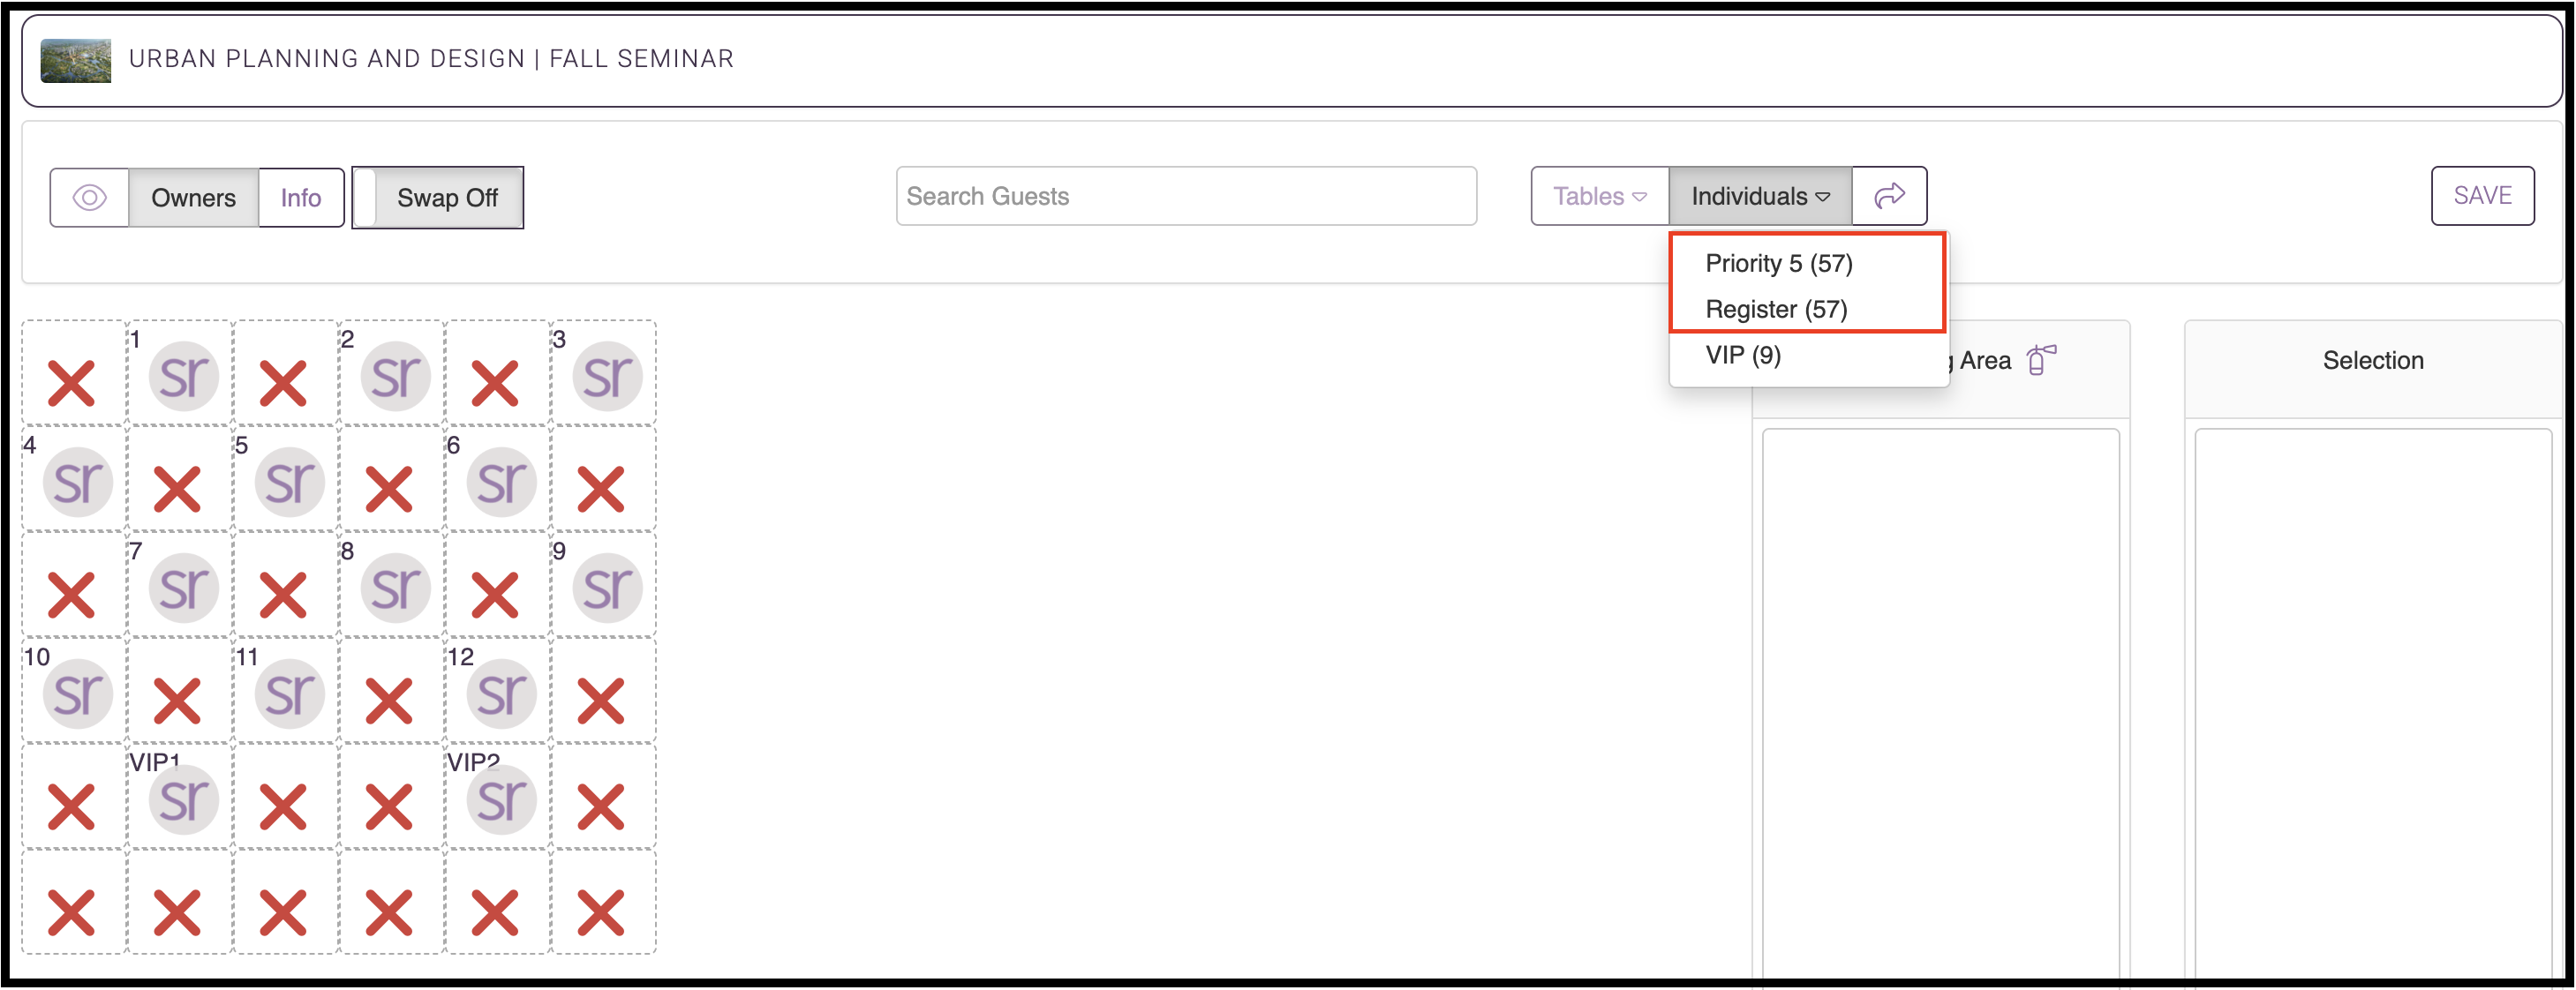This screenshot has height=990, width=2576.
Task: Click the red X between tables 1 and 2
Action: (x=283, y=384)
